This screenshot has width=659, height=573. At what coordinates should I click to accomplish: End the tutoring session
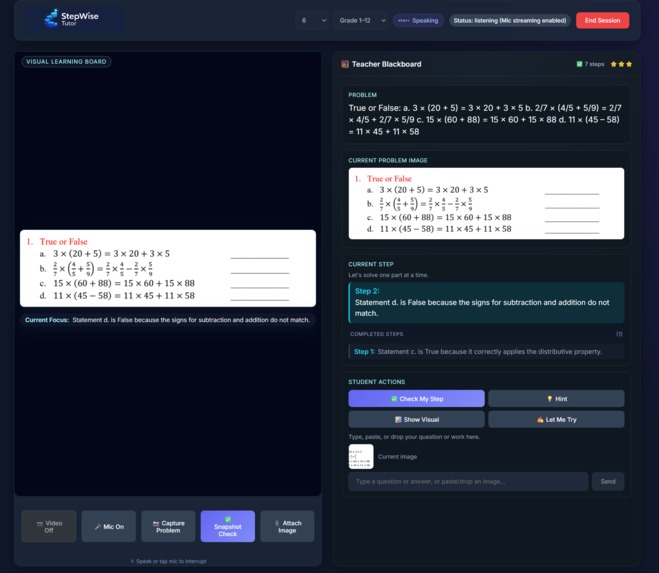pos(602,20)
